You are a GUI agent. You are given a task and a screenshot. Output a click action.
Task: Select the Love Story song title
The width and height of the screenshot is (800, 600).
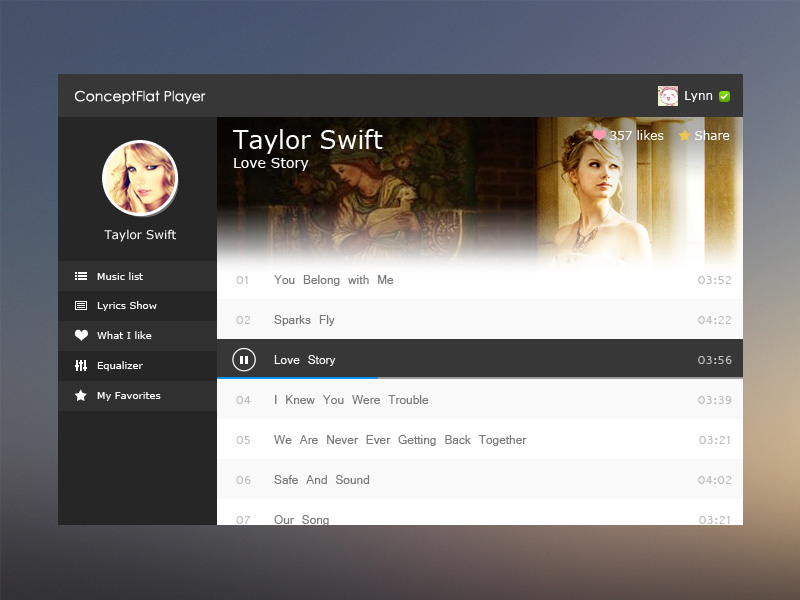click(x=305, y=360)
